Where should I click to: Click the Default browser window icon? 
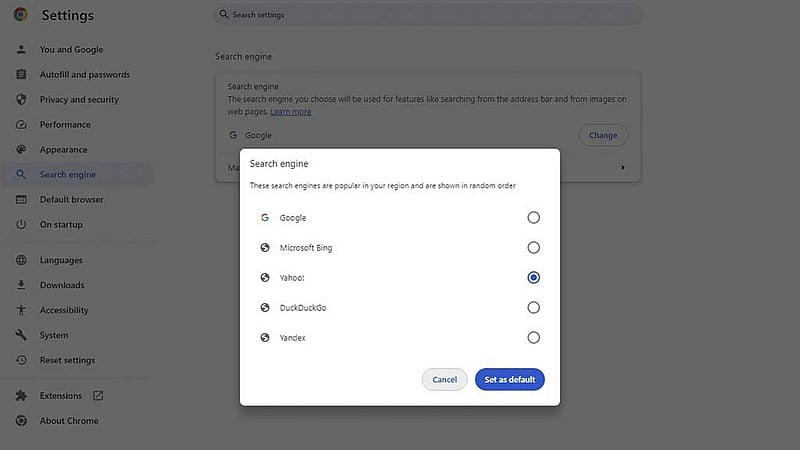click(x=21, y=199)
